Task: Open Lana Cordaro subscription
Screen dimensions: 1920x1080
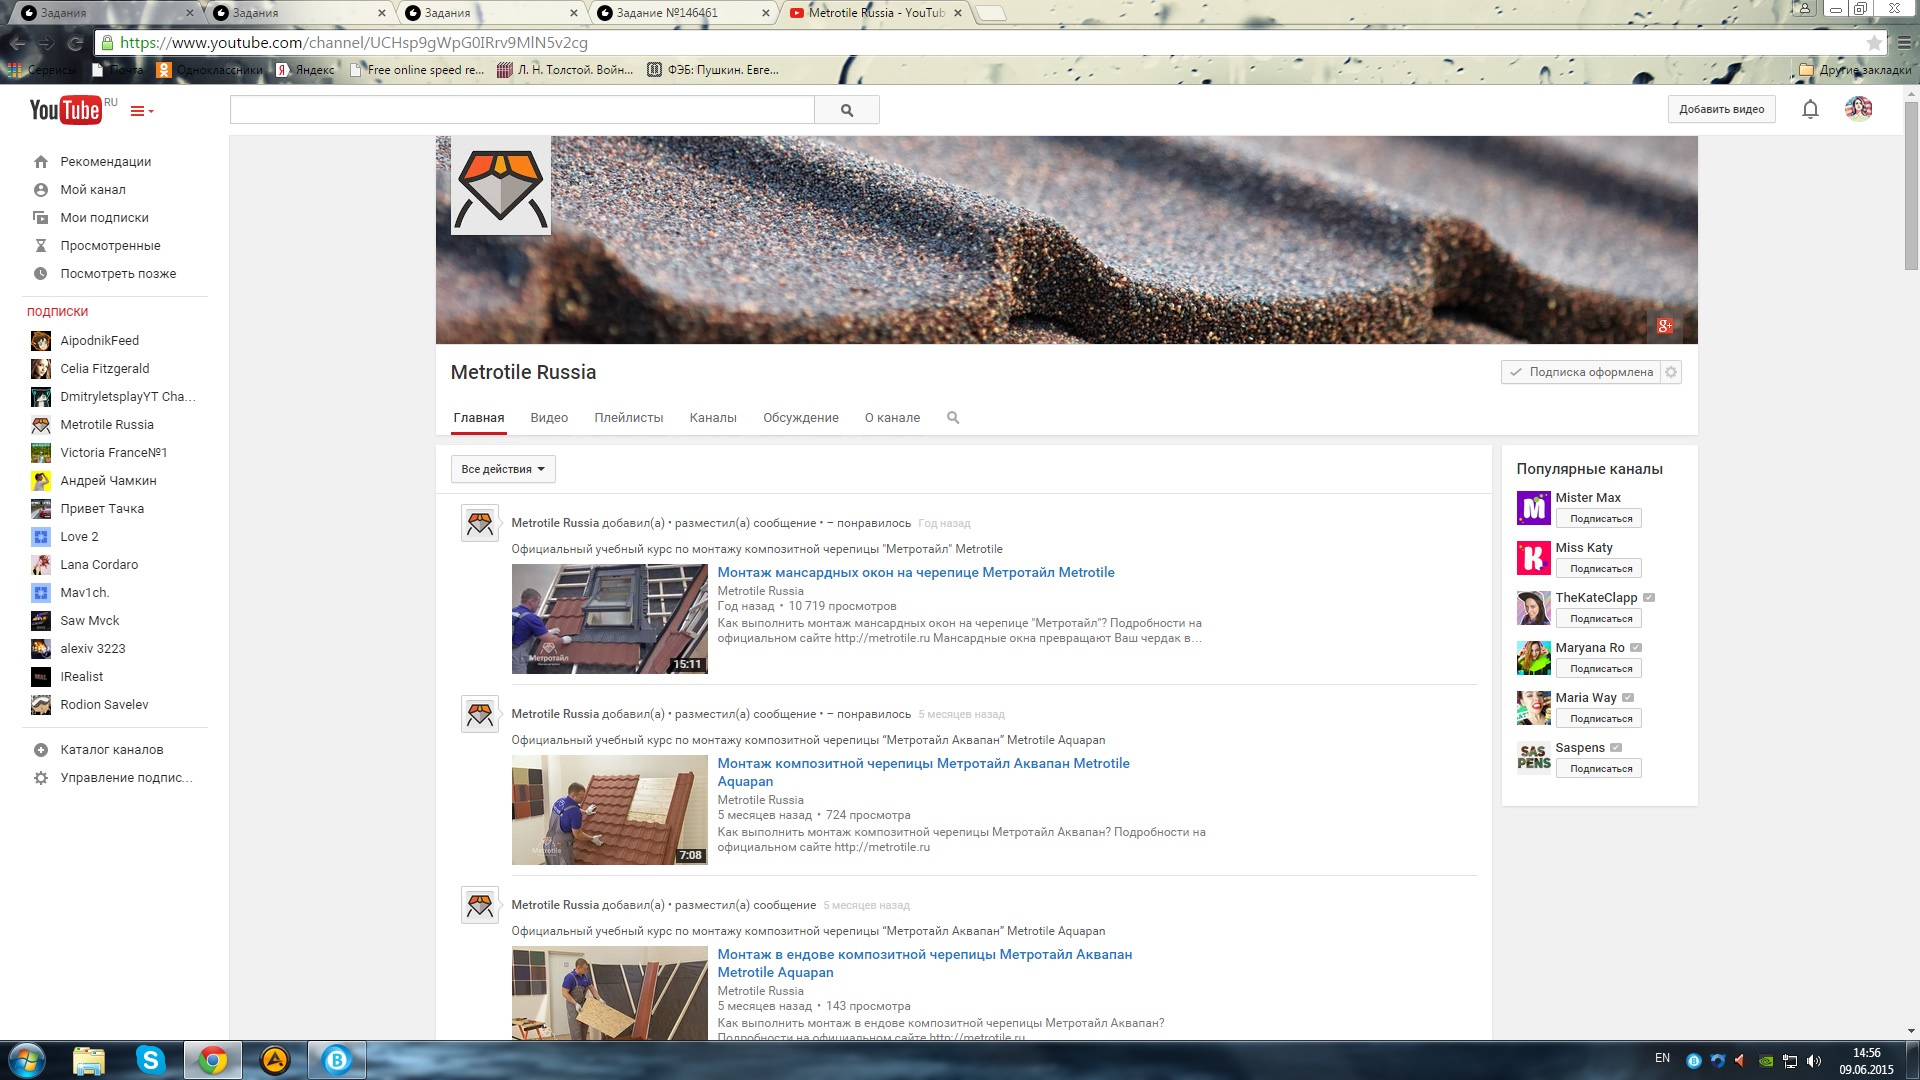Action: point(99,565)
